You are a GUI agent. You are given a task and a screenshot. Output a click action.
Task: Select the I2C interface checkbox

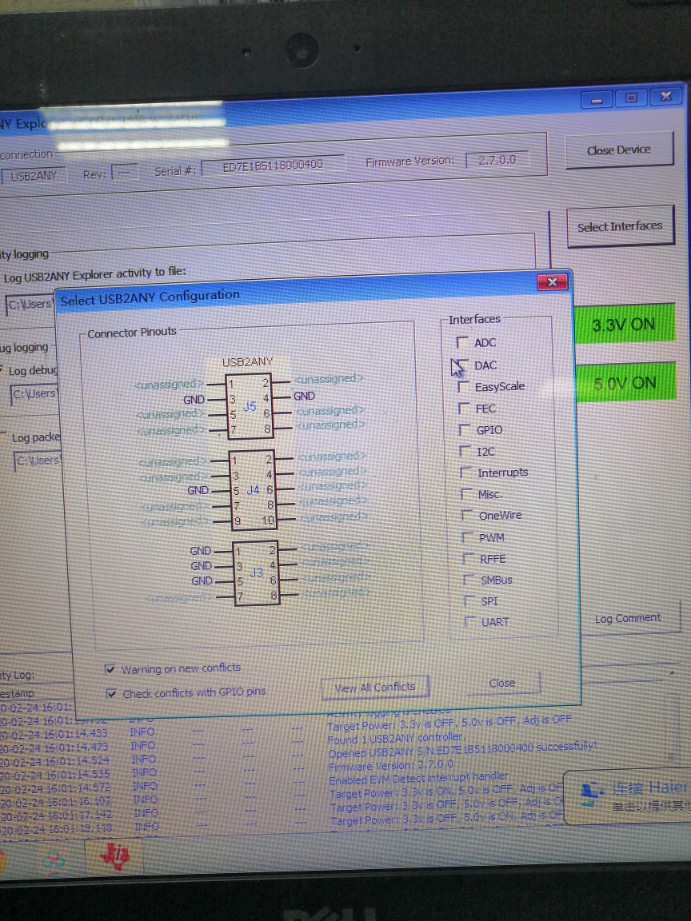465,451
